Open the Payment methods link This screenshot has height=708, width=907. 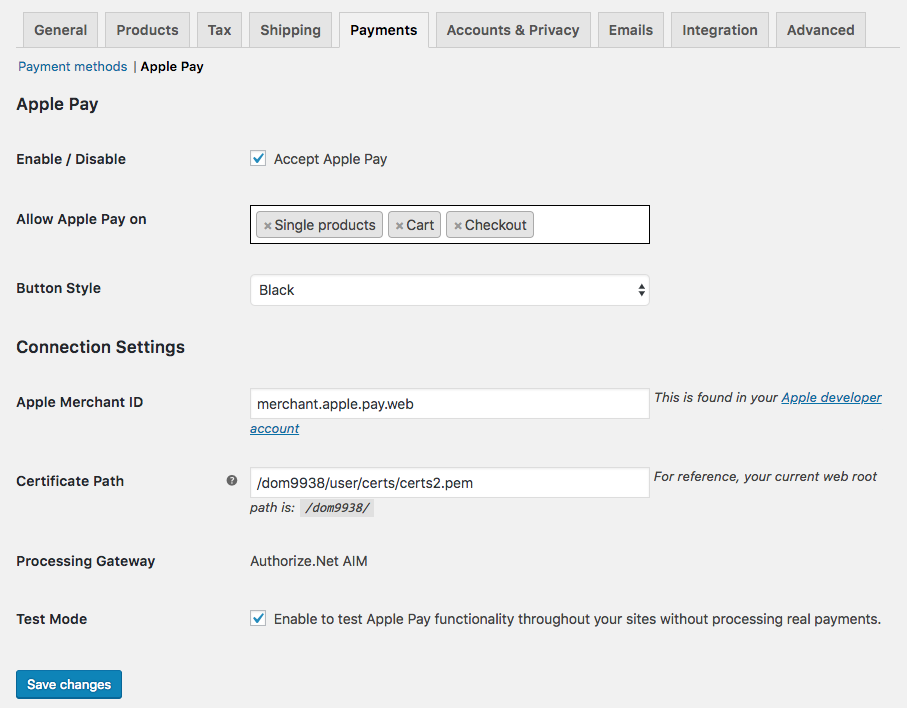pos(73,67)
